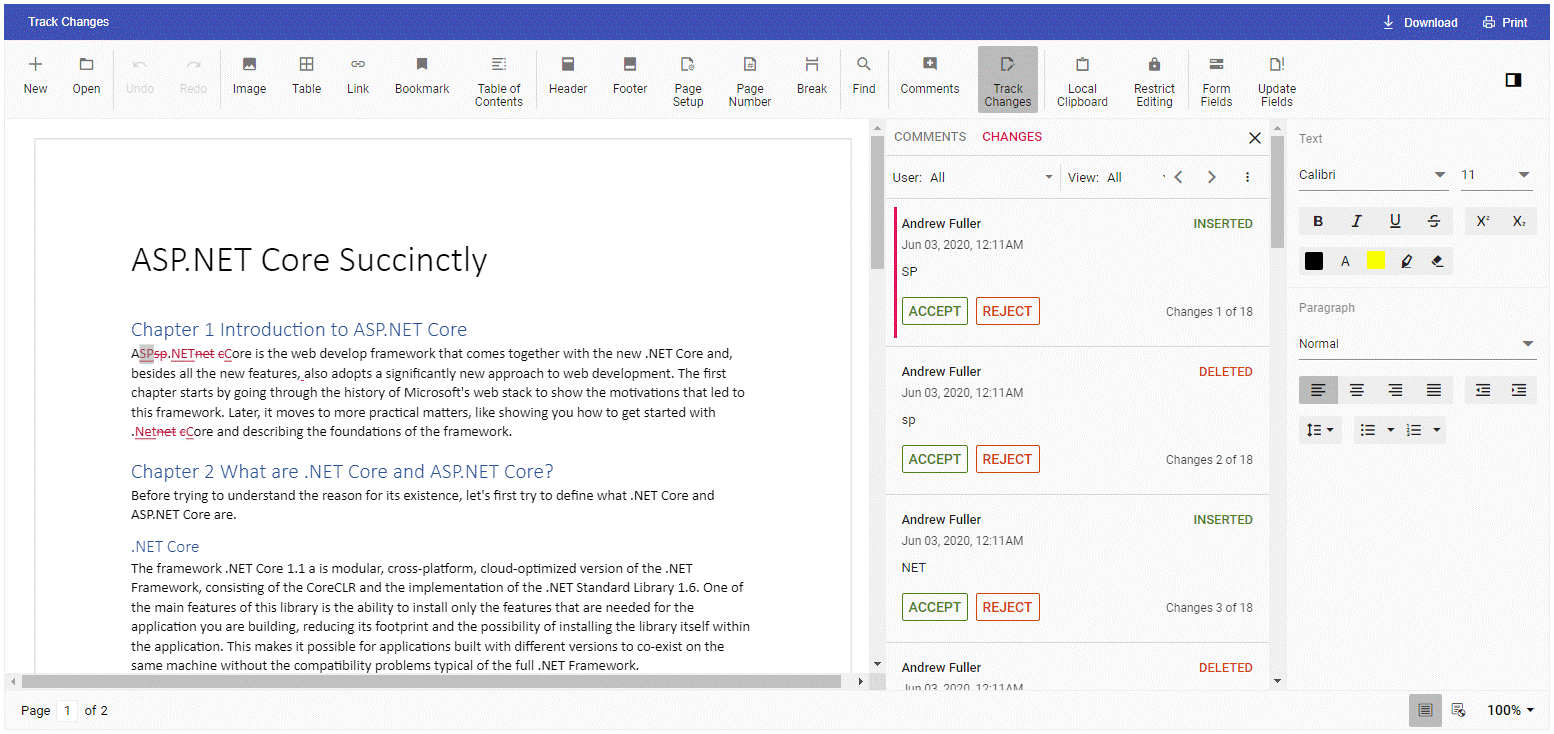Select the Changes tab
Screen dimensions: 1554x734
click(x=1012, y=137)
